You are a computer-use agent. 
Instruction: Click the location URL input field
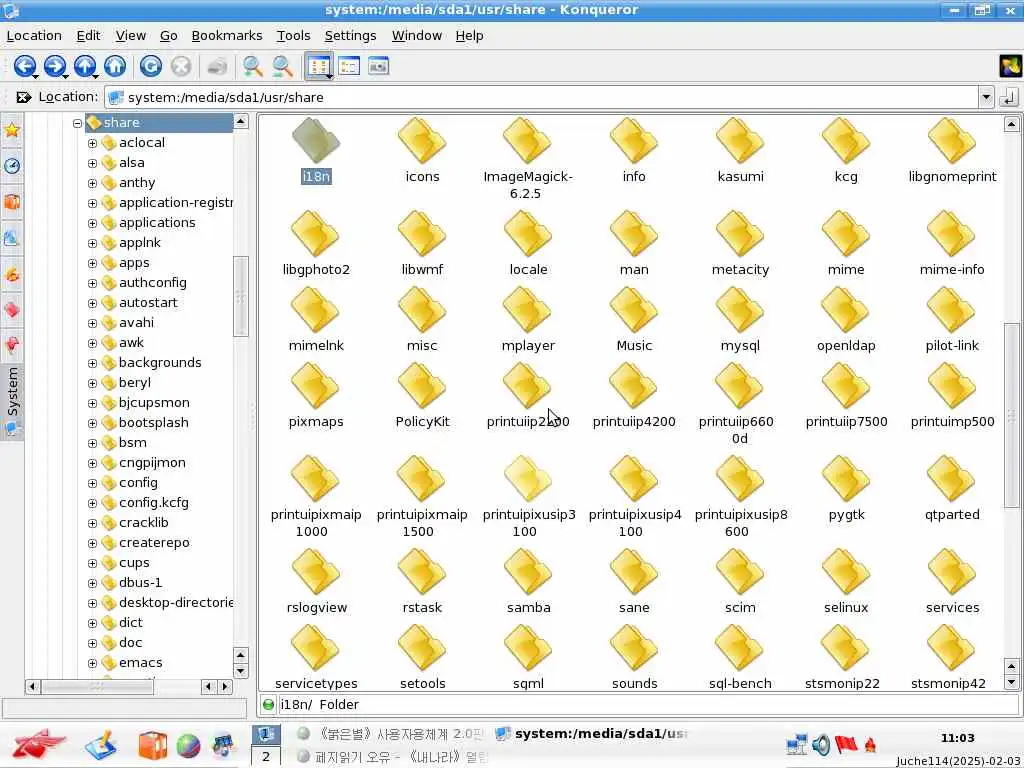542,97
